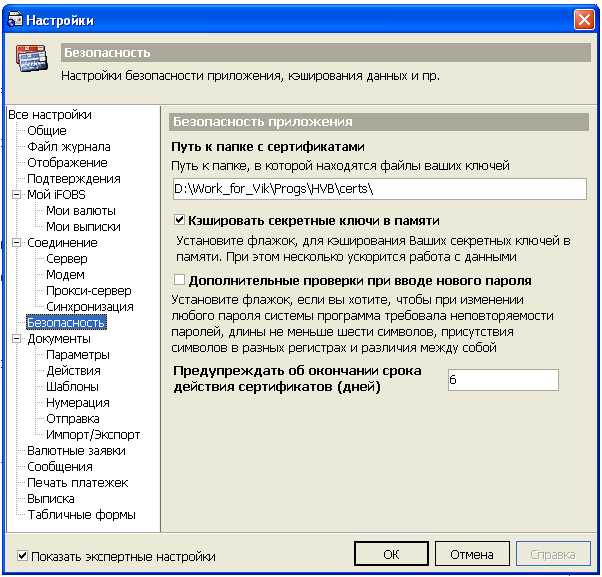Collapse the Соединение tree node
Screen dimensions: 602x577
16,243
